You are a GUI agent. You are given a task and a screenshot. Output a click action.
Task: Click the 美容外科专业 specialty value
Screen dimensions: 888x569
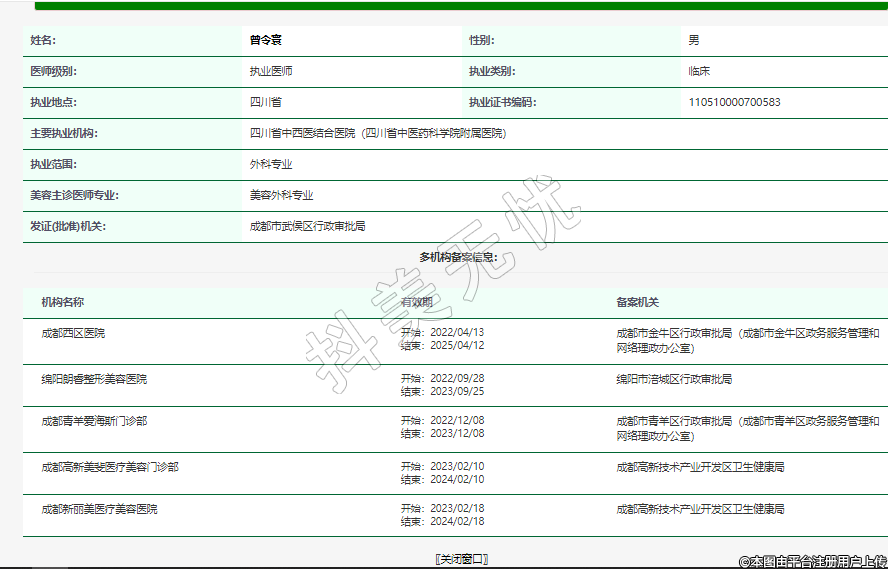(281, 195)
